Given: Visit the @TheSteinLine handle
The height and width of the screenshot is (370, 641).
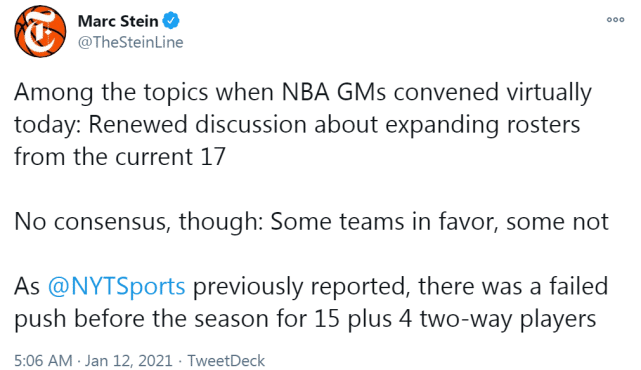Looking at the screenshot, I should point(130,42).
